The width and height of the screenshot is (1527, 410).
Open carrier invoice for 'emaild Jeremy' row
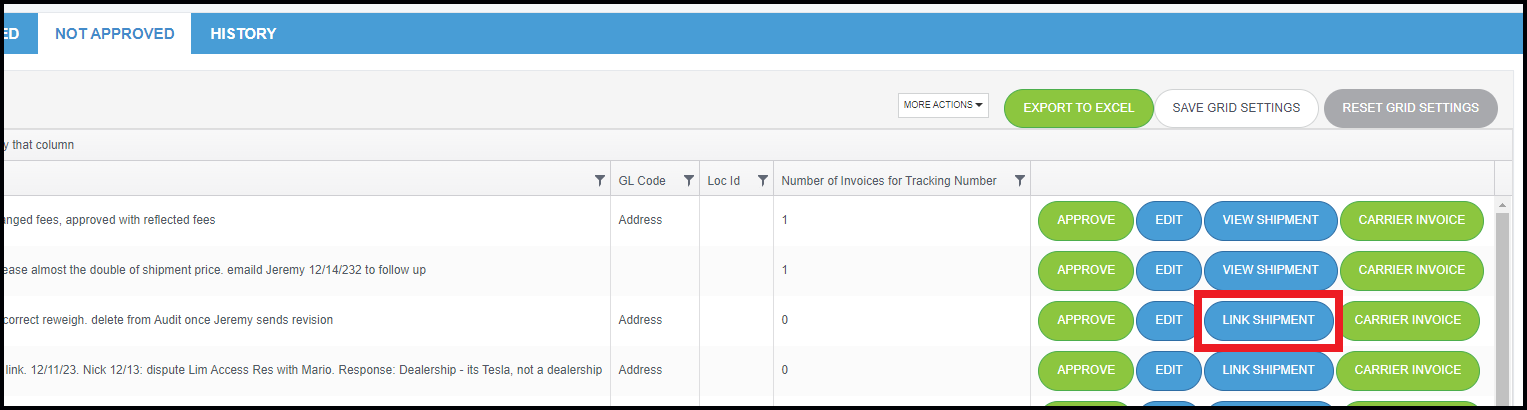point(1411,270)
